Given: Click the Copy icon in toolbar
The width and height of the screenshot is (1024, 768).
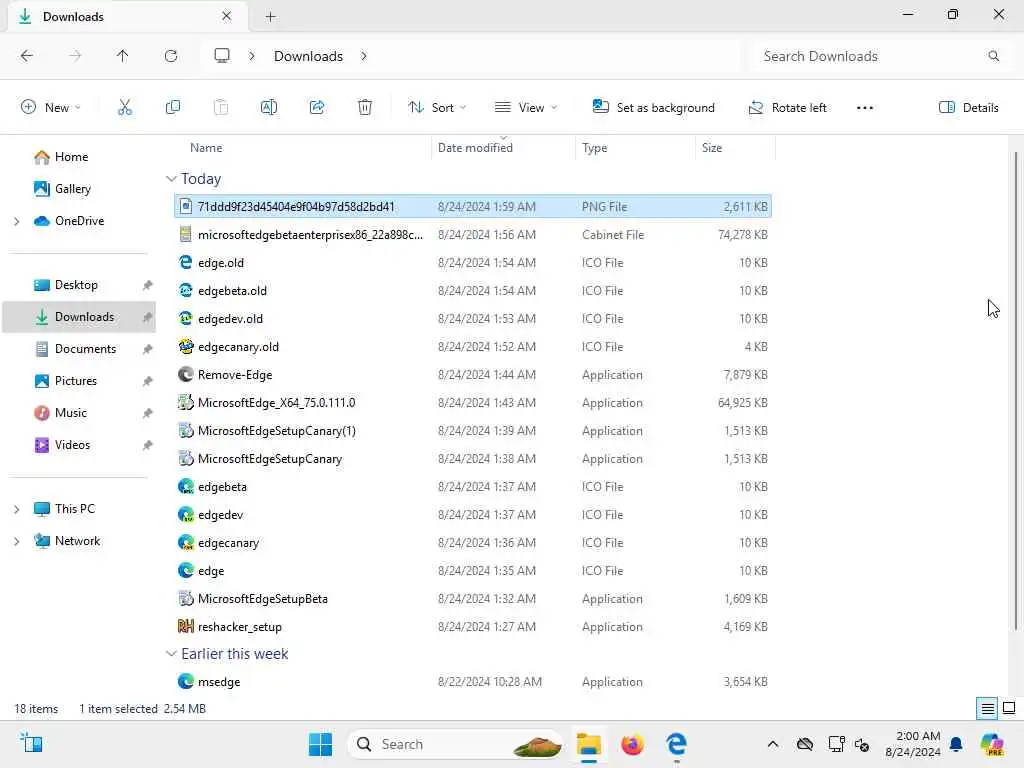Looking at the screenshot, I should tap(172, 108).
